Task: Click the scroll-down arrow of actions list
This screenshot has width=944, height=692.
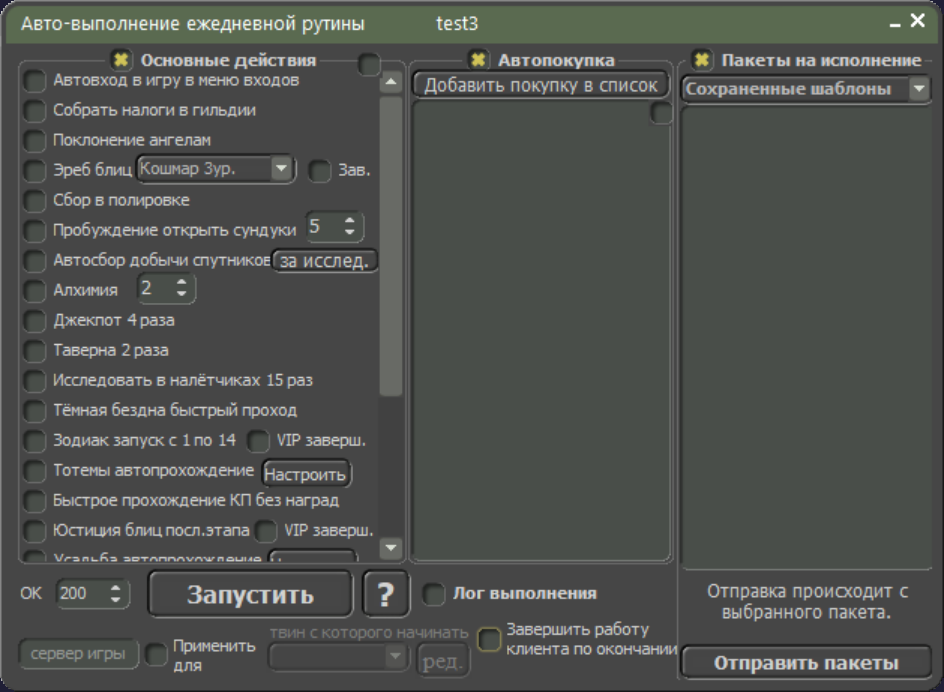Action: coord(391,547)
